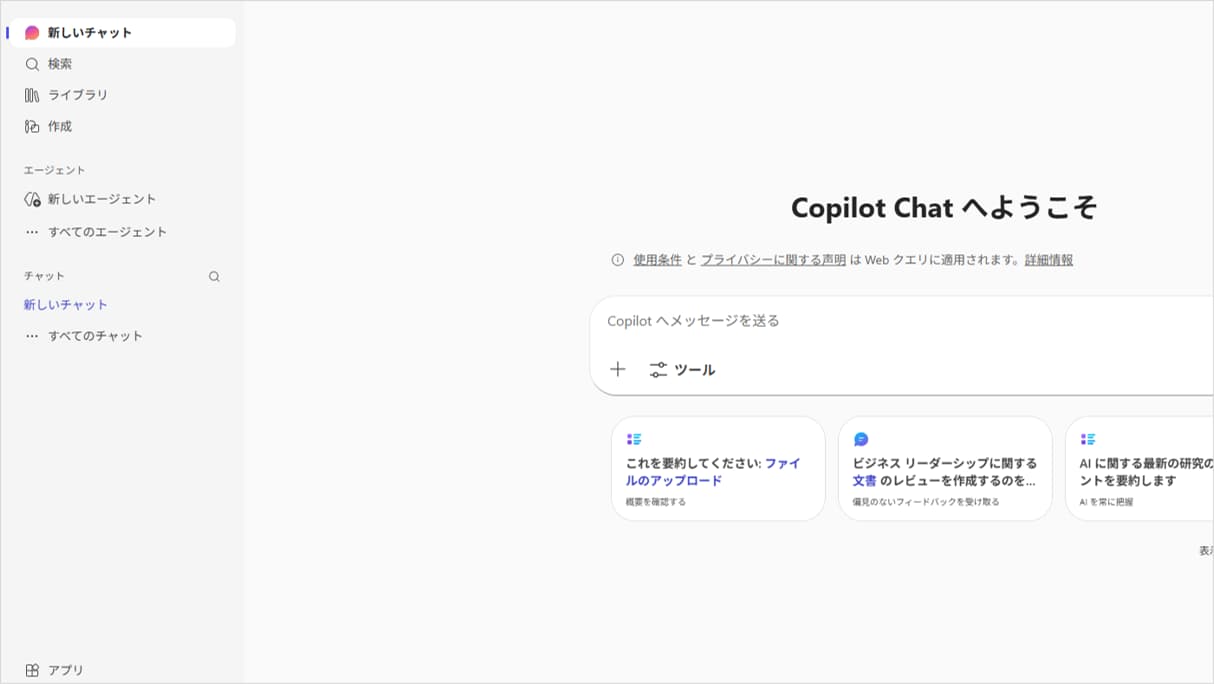Click the magnifier icon next to 検索
This screenshot has width=1214, height=684.
tap(32, 64)
